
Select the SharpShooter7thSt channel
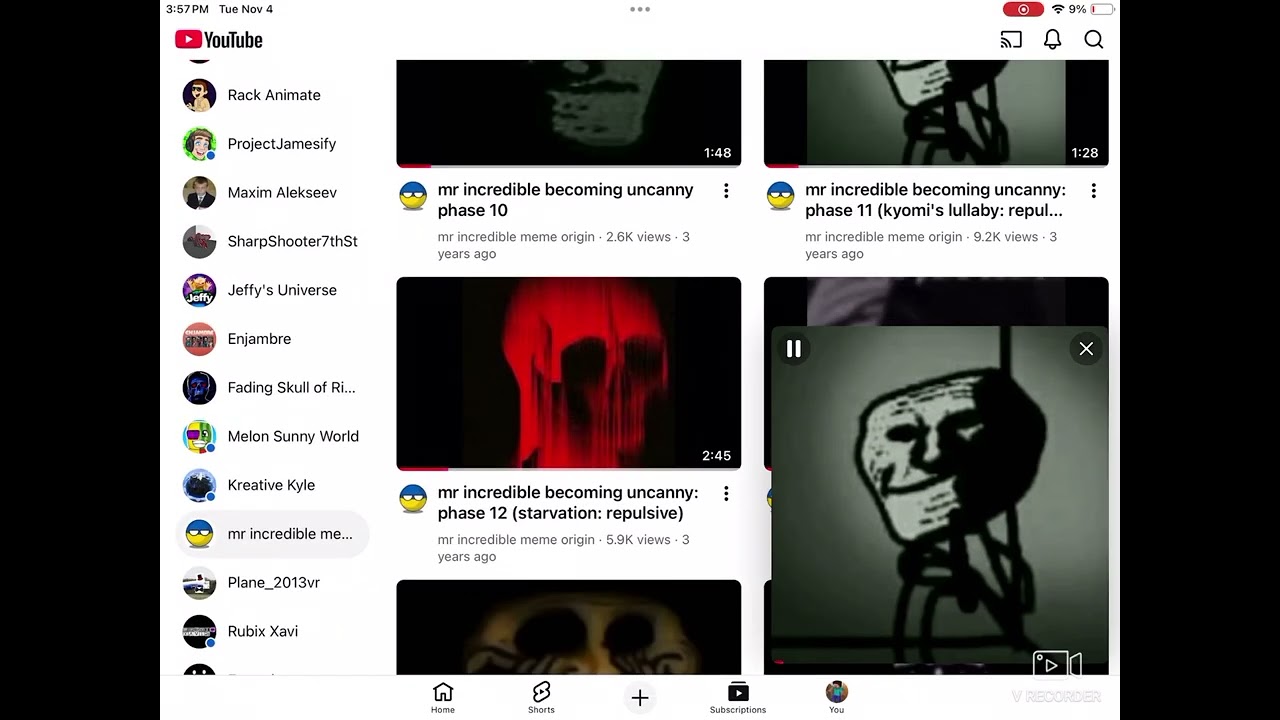tap(272, 241)
